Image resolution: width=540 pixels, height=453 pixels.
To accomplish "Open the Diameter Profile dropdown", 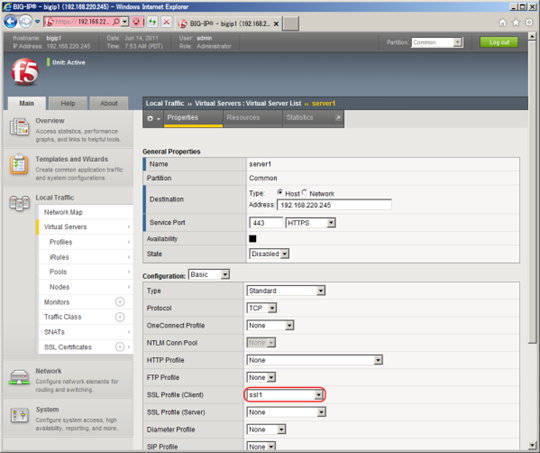I will click(266, 429).
